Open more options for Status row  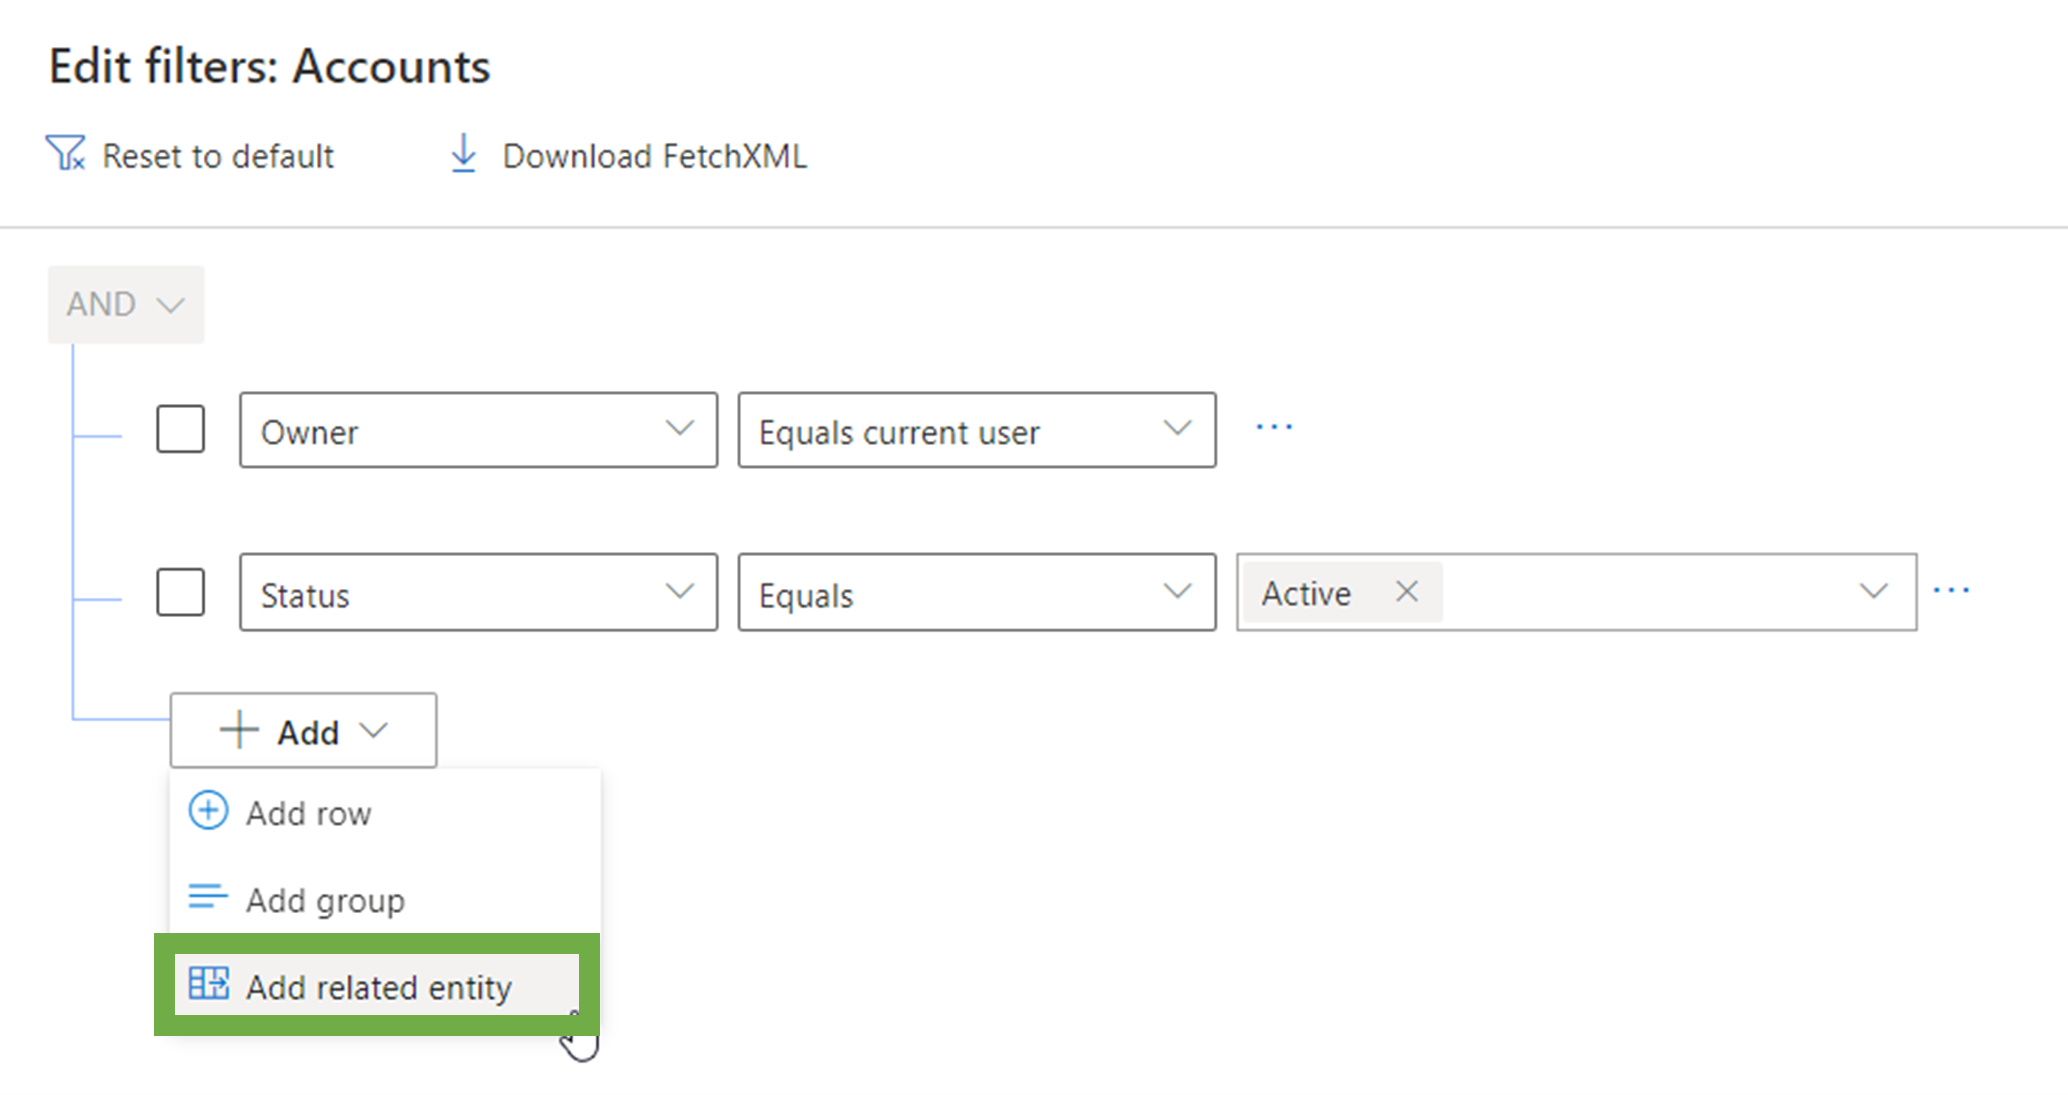tap(1951, 591)
